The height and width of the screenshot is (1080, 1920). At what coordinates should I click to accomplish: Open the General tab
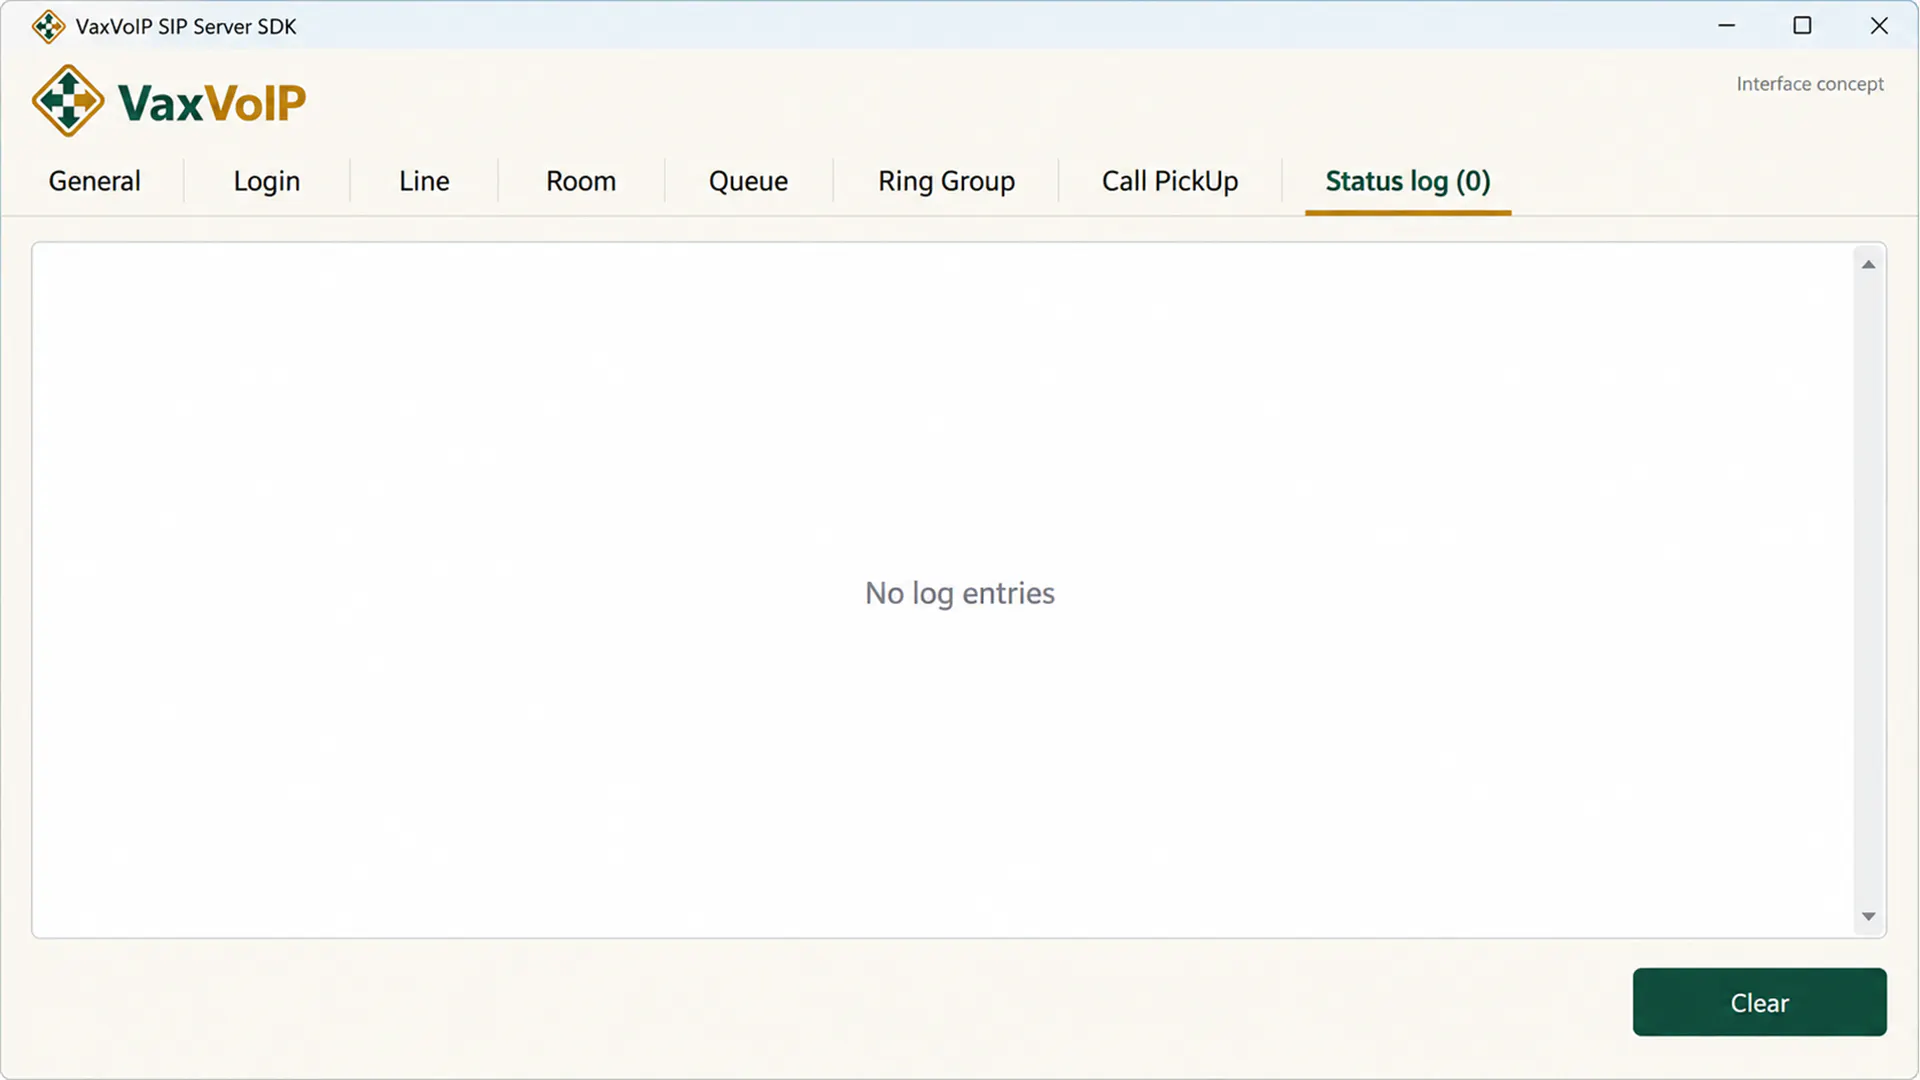(x=95, y=181)
